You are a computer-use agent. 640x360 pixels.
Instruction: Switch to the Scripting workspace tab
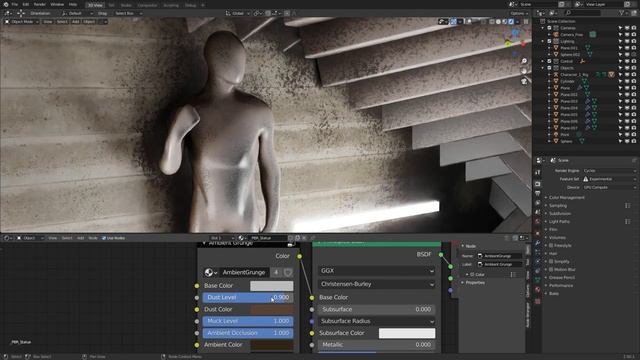[x=171, y=5]
